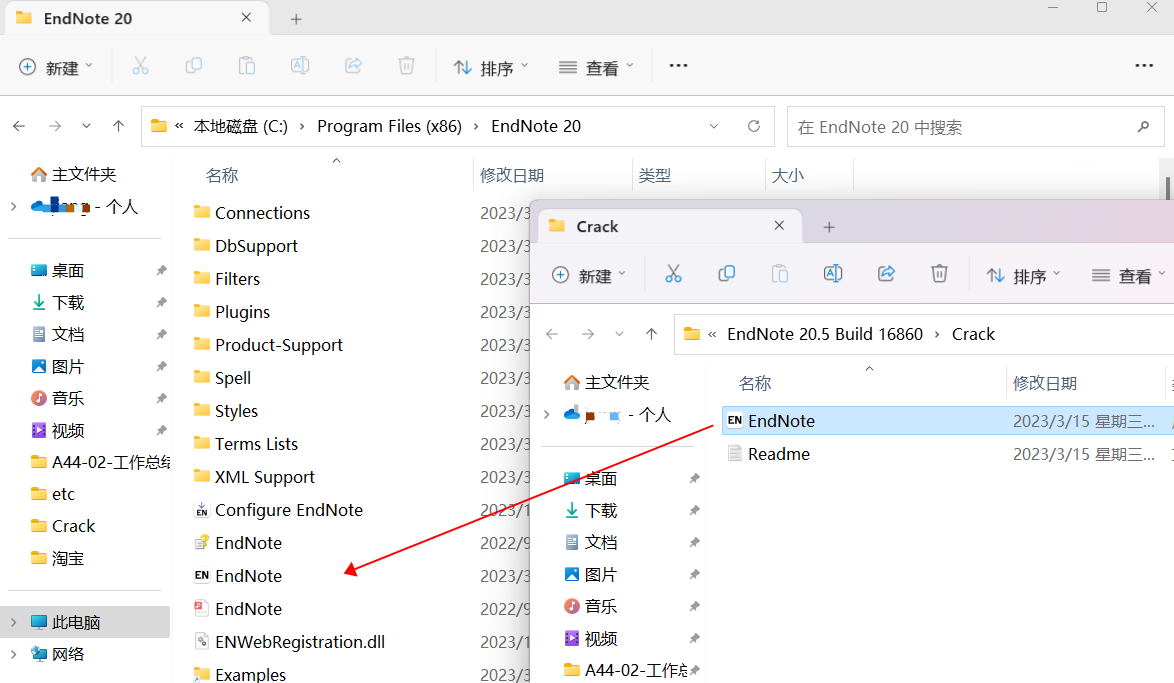
Task: Open the 查看 view dropdown in Crack window
Action: [1129, 275]
